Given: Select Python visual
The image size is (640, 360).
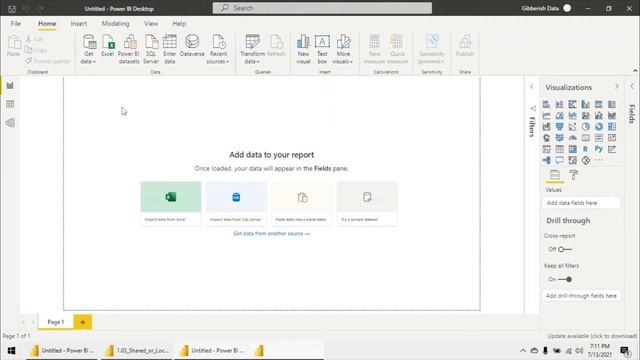Looking at the screenshot, I should 598,149.
